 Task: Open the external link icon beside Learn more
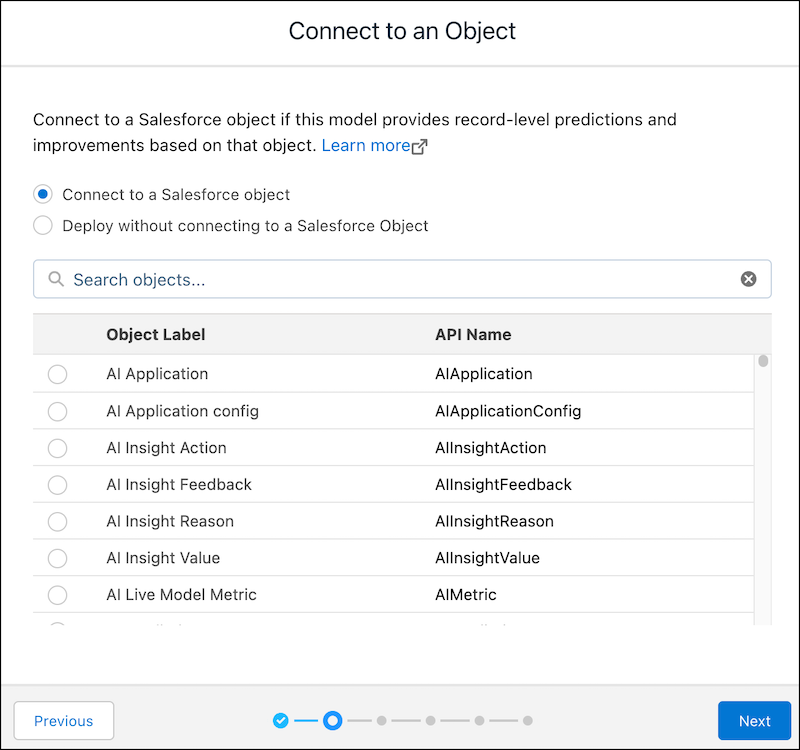tap(419, 146)
